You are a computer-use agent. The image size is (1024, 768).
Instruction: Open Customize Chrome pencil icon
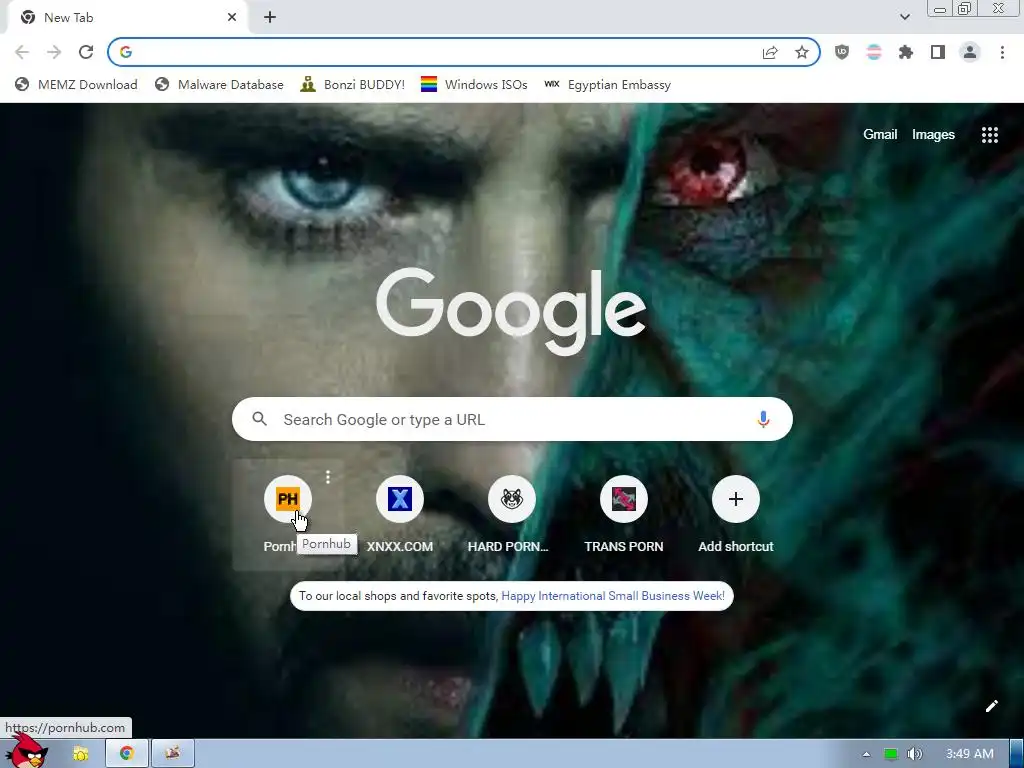(991, 706)
